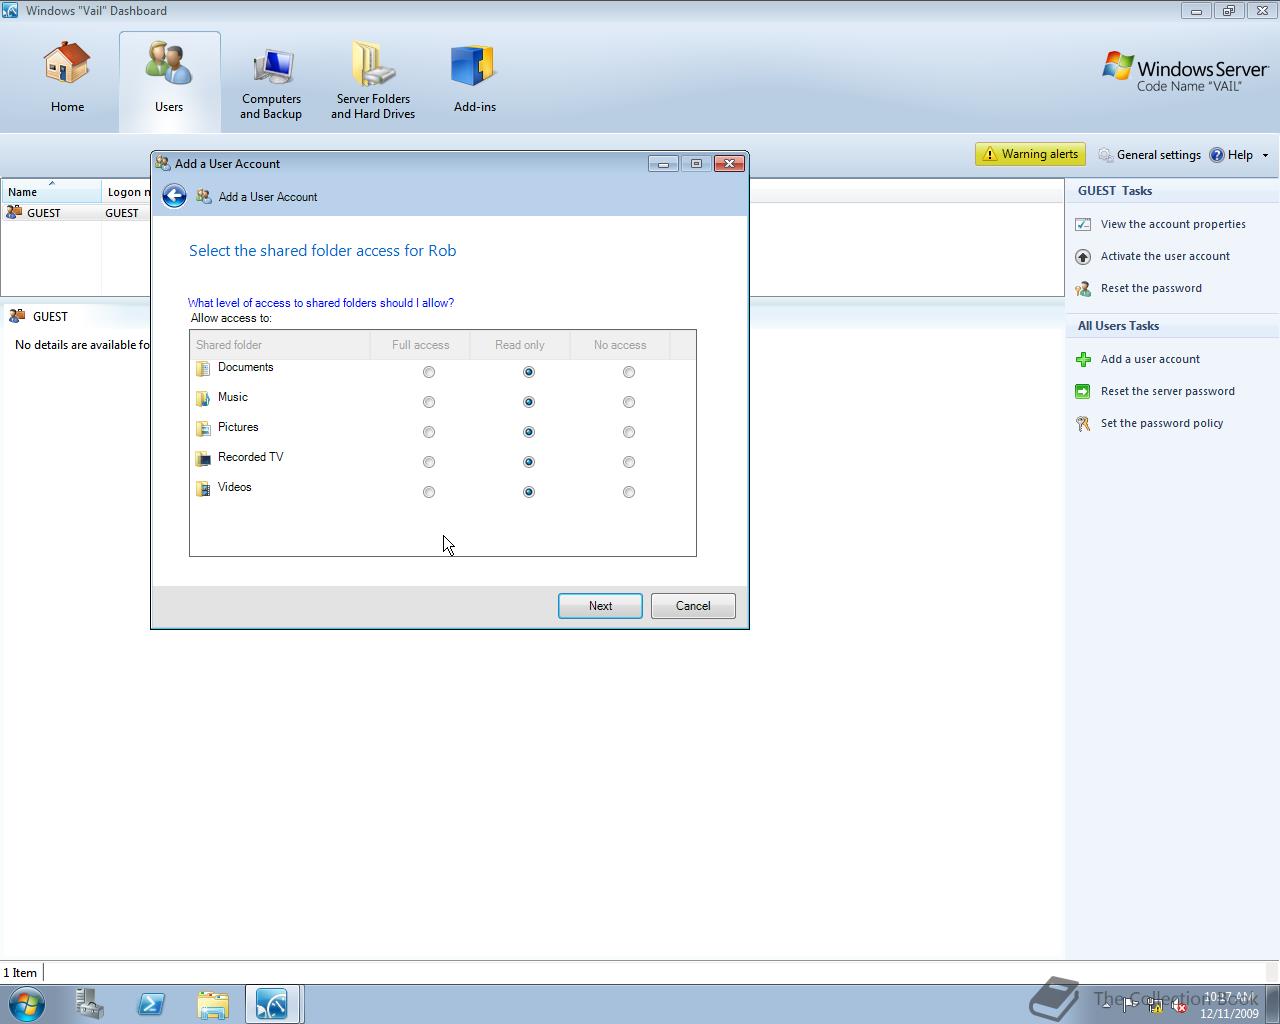
Task: Click the Action Center flag in tray
Action: click(1129, 1006)
